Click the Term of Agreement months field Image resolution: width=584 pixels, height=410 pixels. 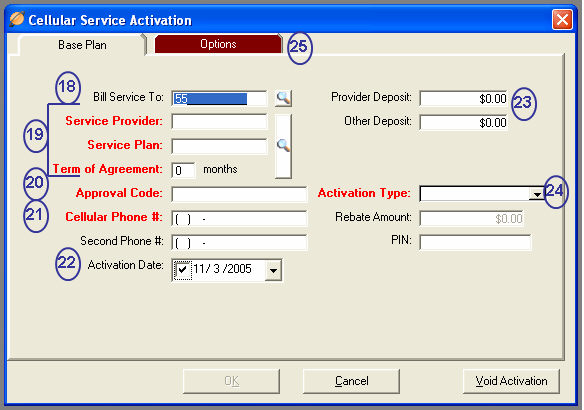click(183, 170)
